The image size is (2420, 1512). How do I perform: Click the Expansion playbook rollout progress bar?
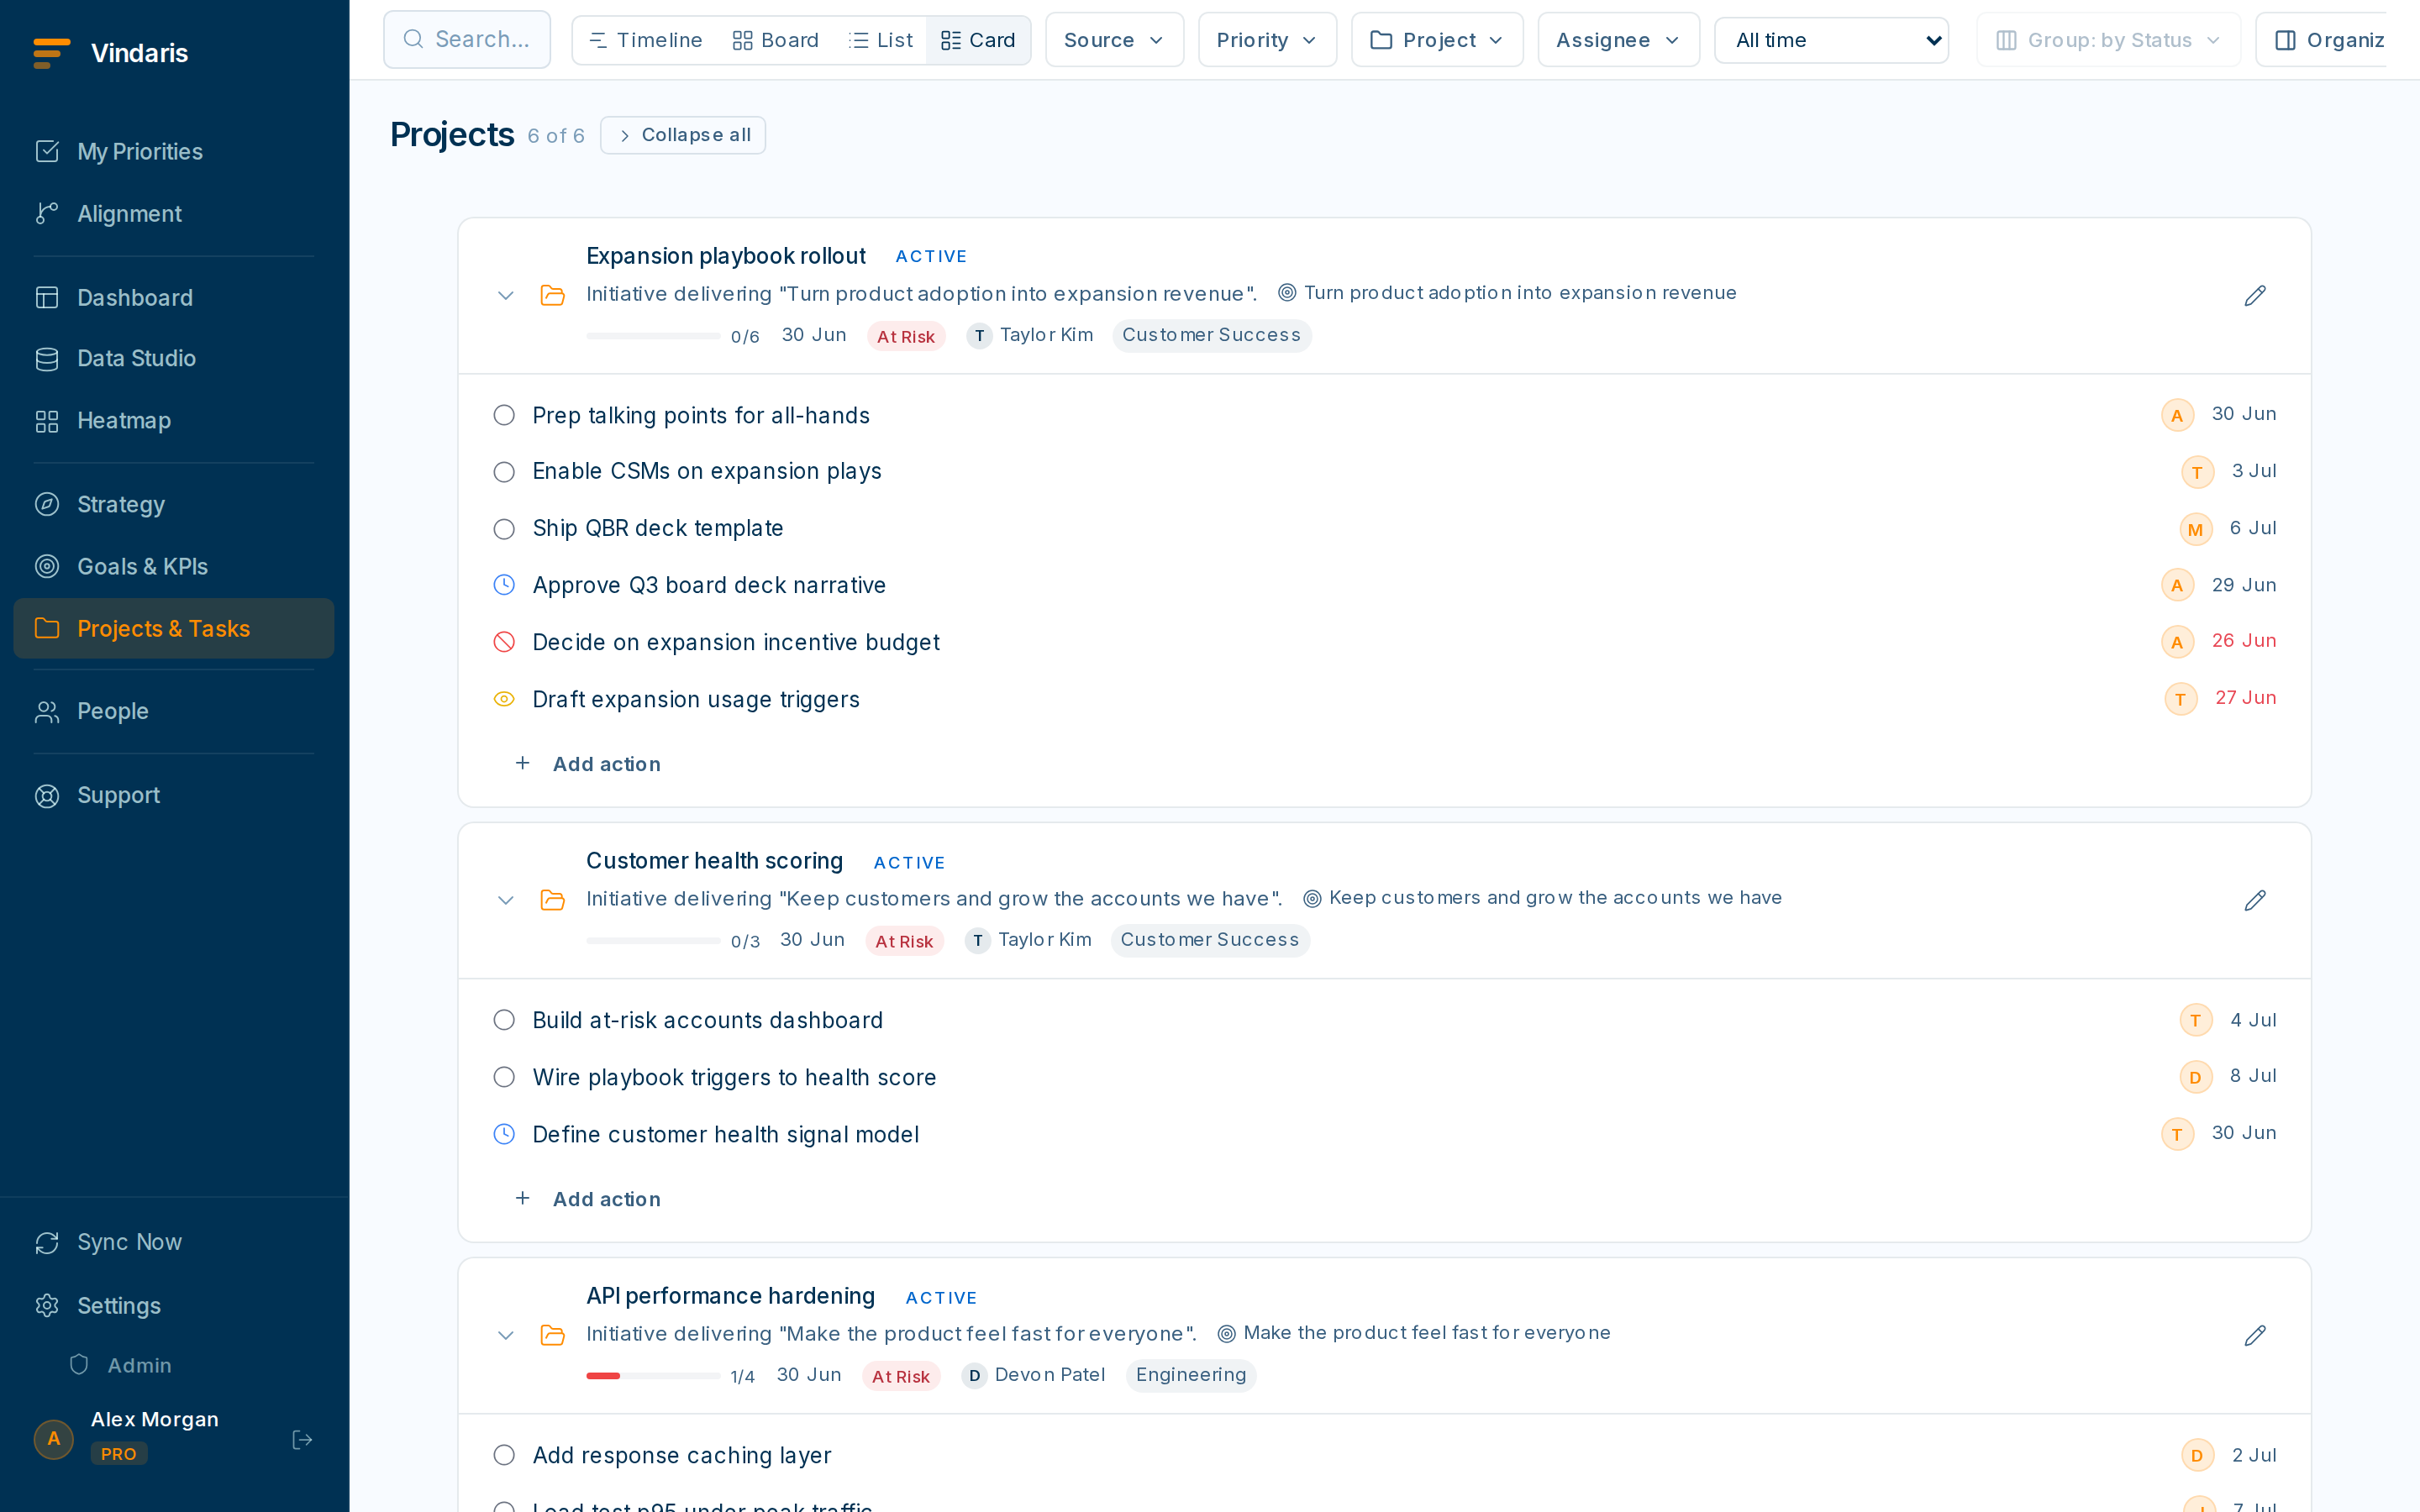click(x=653, y=336)
